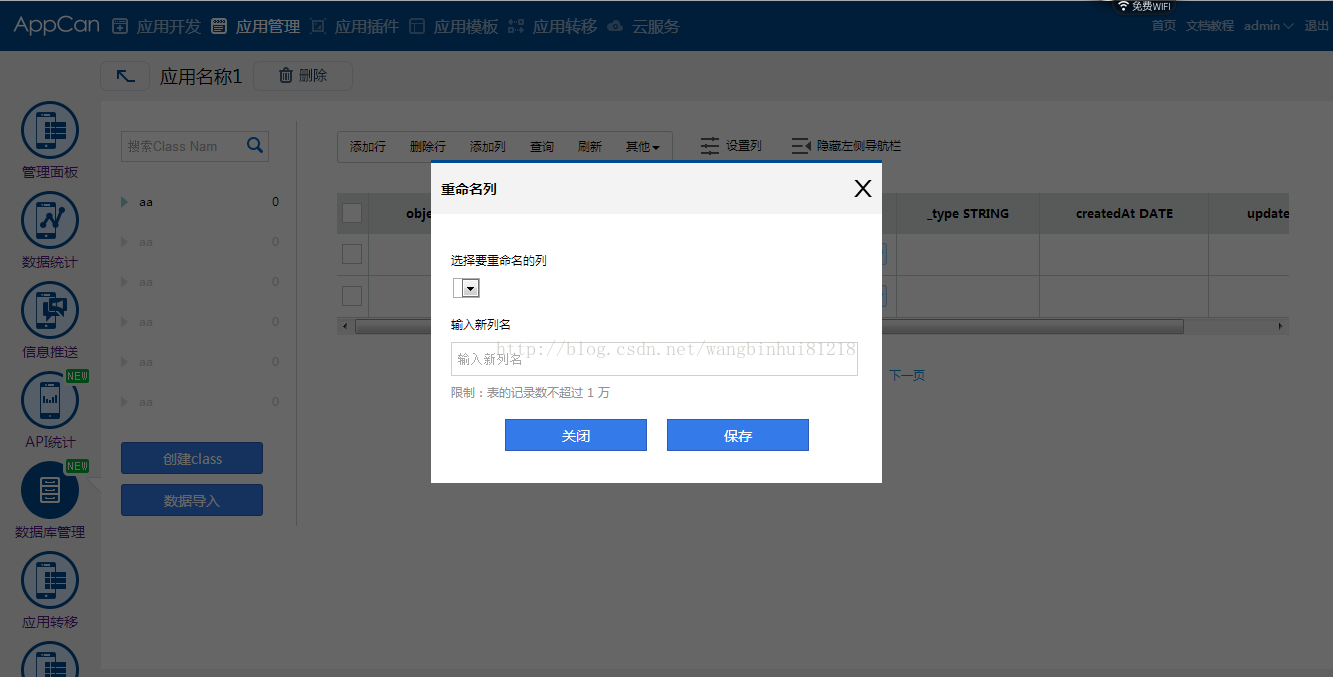1333x677 pixels.
Task: Click the 查询 toolbar button
Action: tap(542, 147)
